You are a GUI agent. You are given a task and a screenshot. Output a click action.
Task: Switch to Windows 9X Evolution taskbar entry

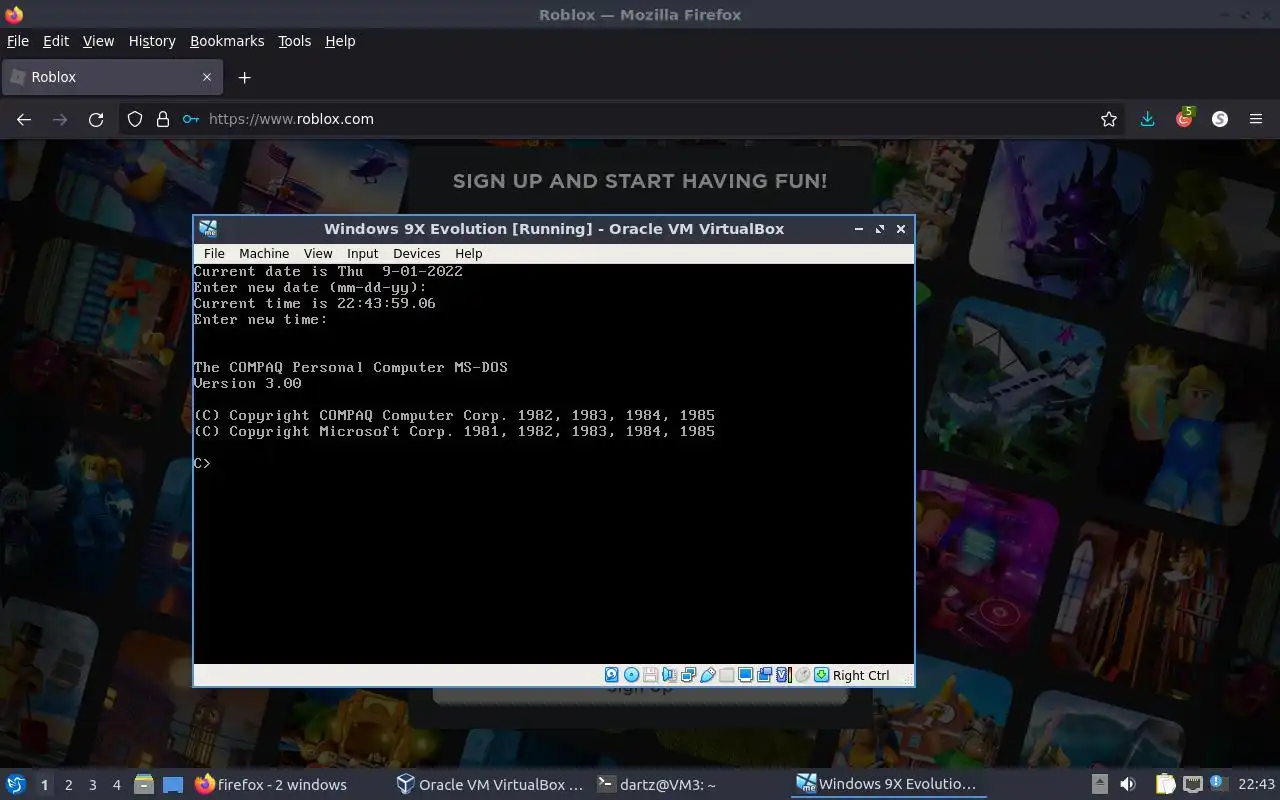[x=887, y=785]
